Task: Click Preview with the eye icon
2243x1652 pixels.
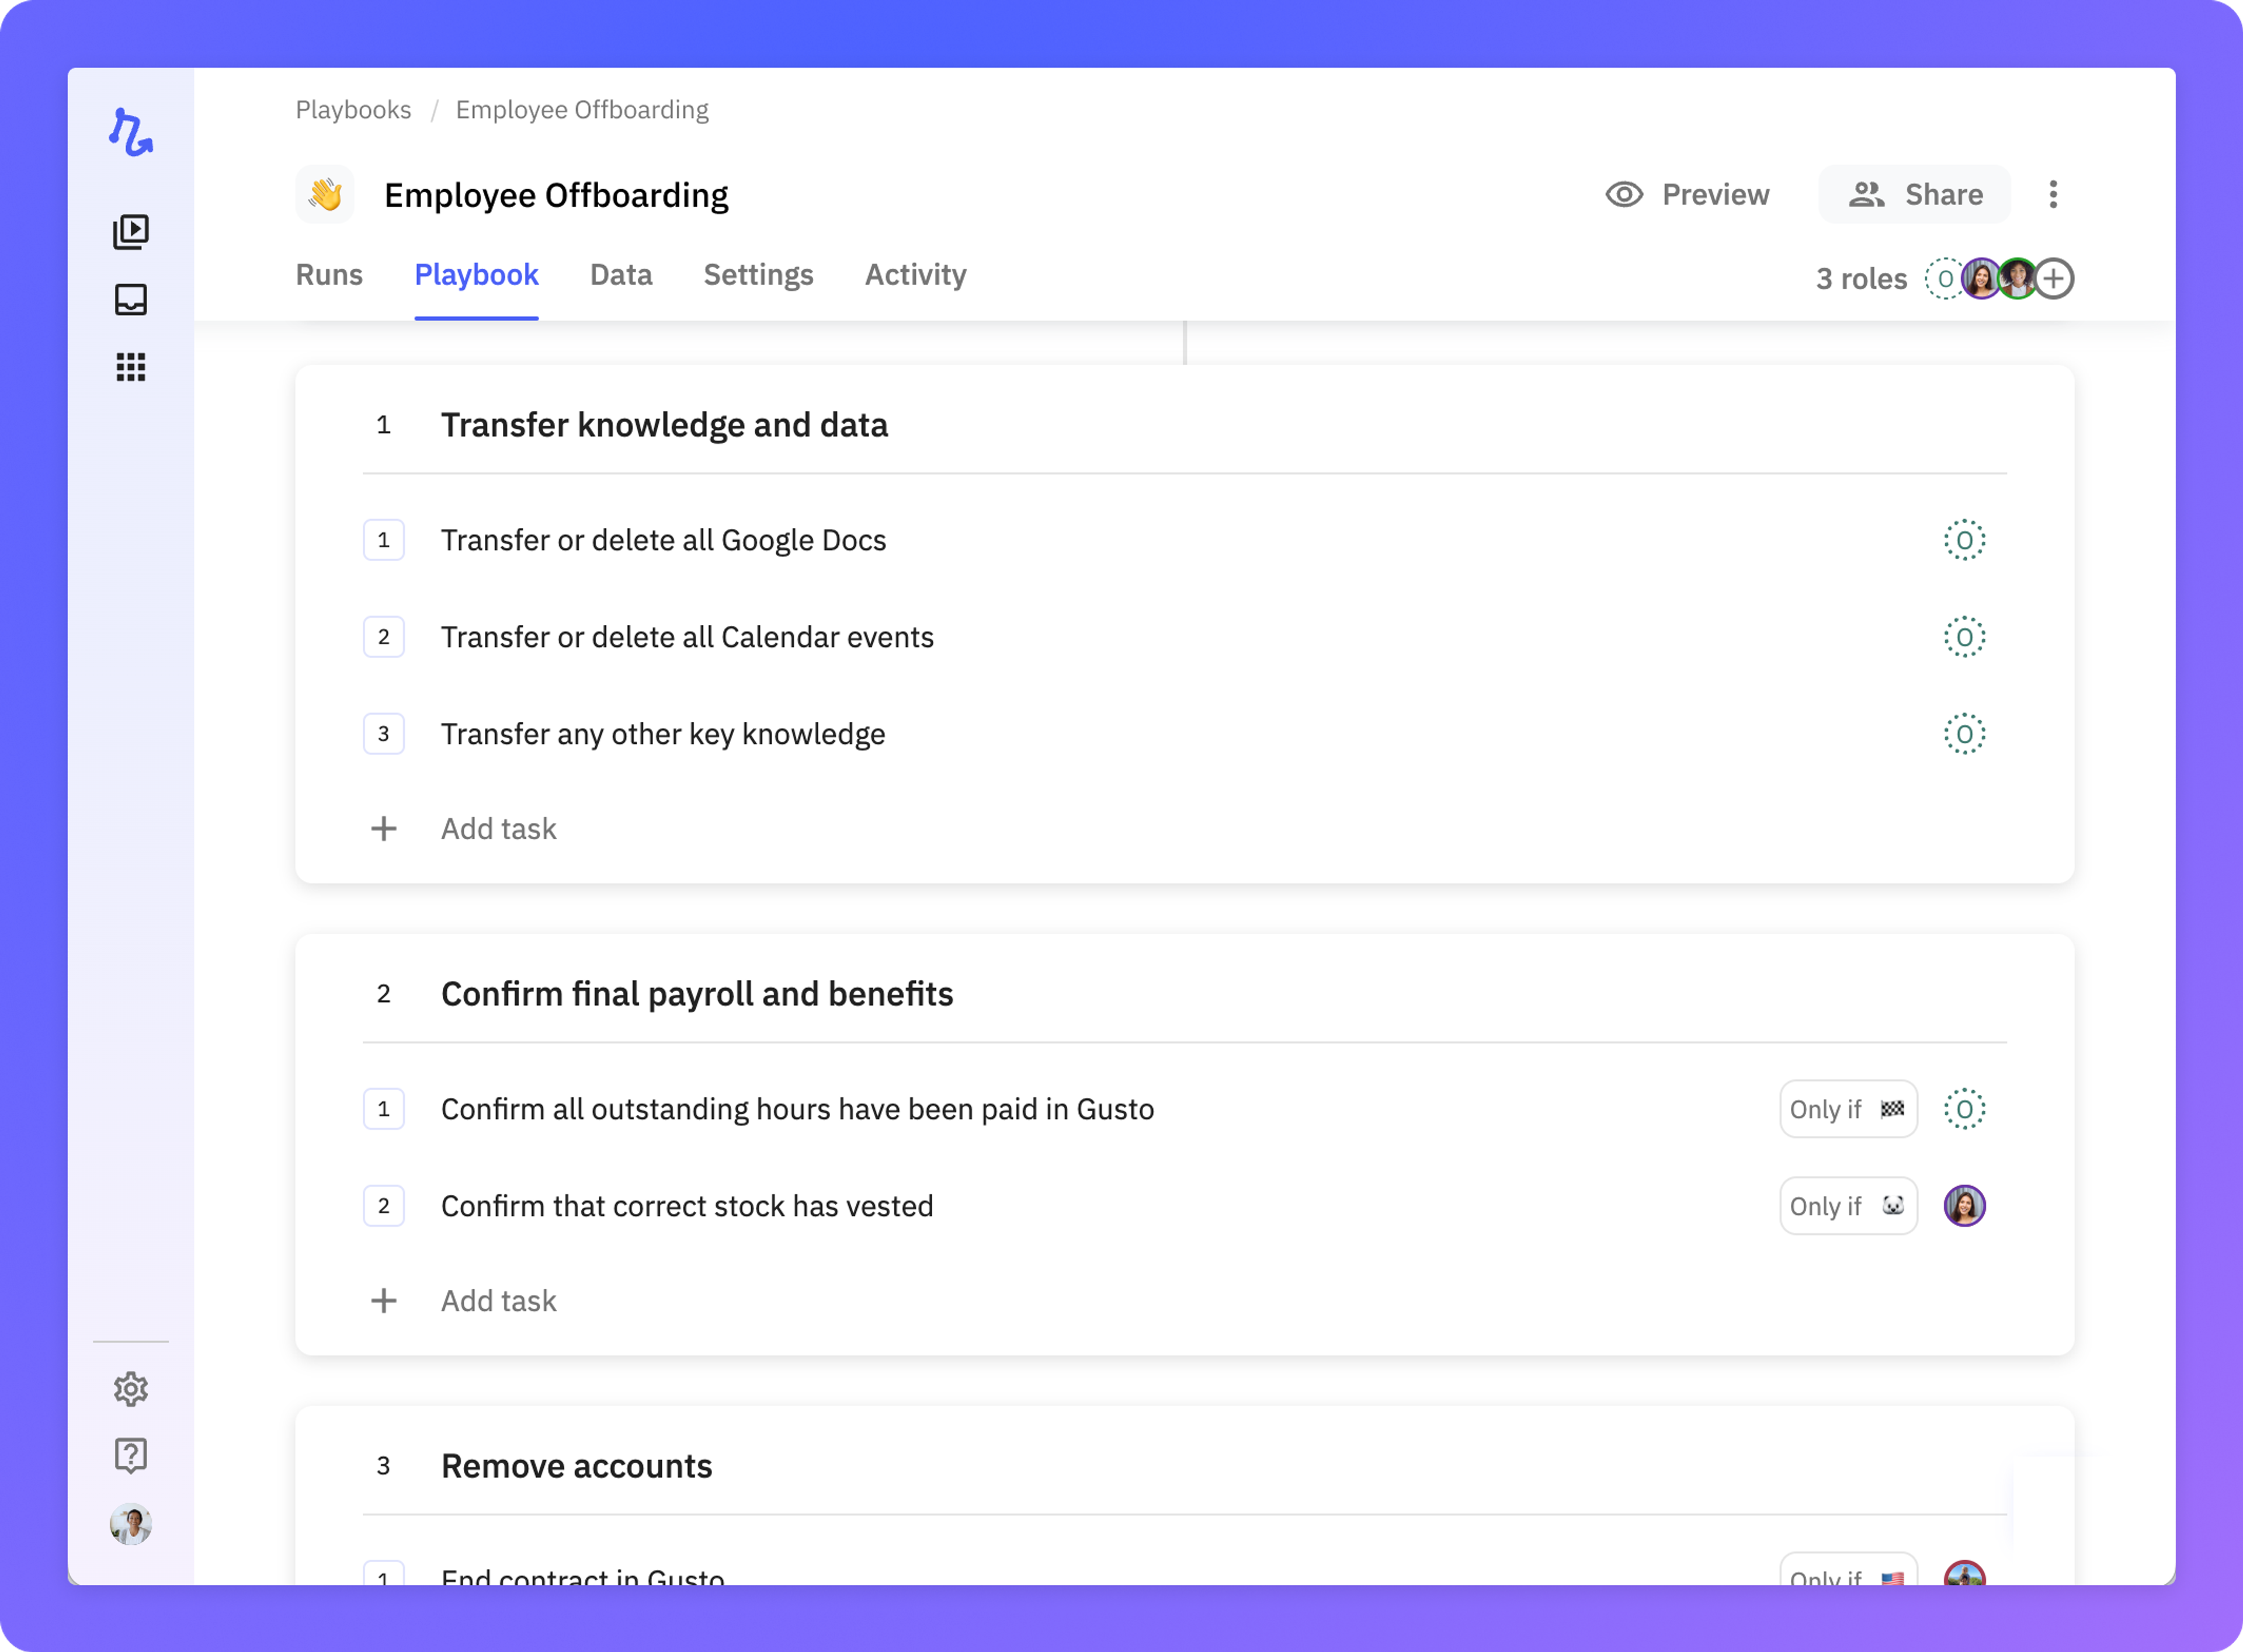Action: (x=1687, y=194)
